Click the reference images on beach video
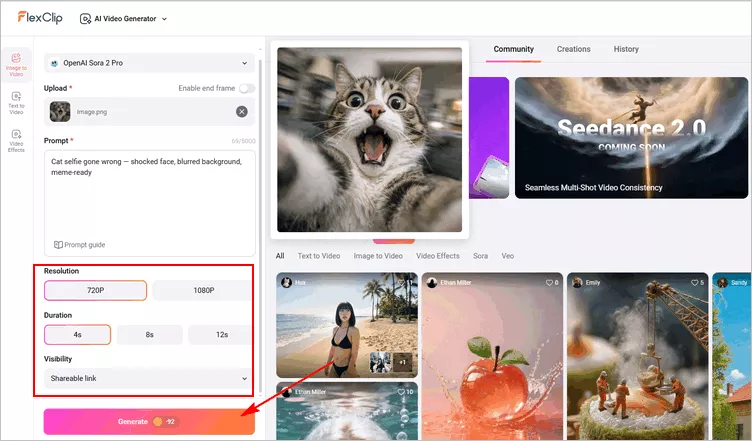This screenshot has height=441, width=752. coord(389,362)
